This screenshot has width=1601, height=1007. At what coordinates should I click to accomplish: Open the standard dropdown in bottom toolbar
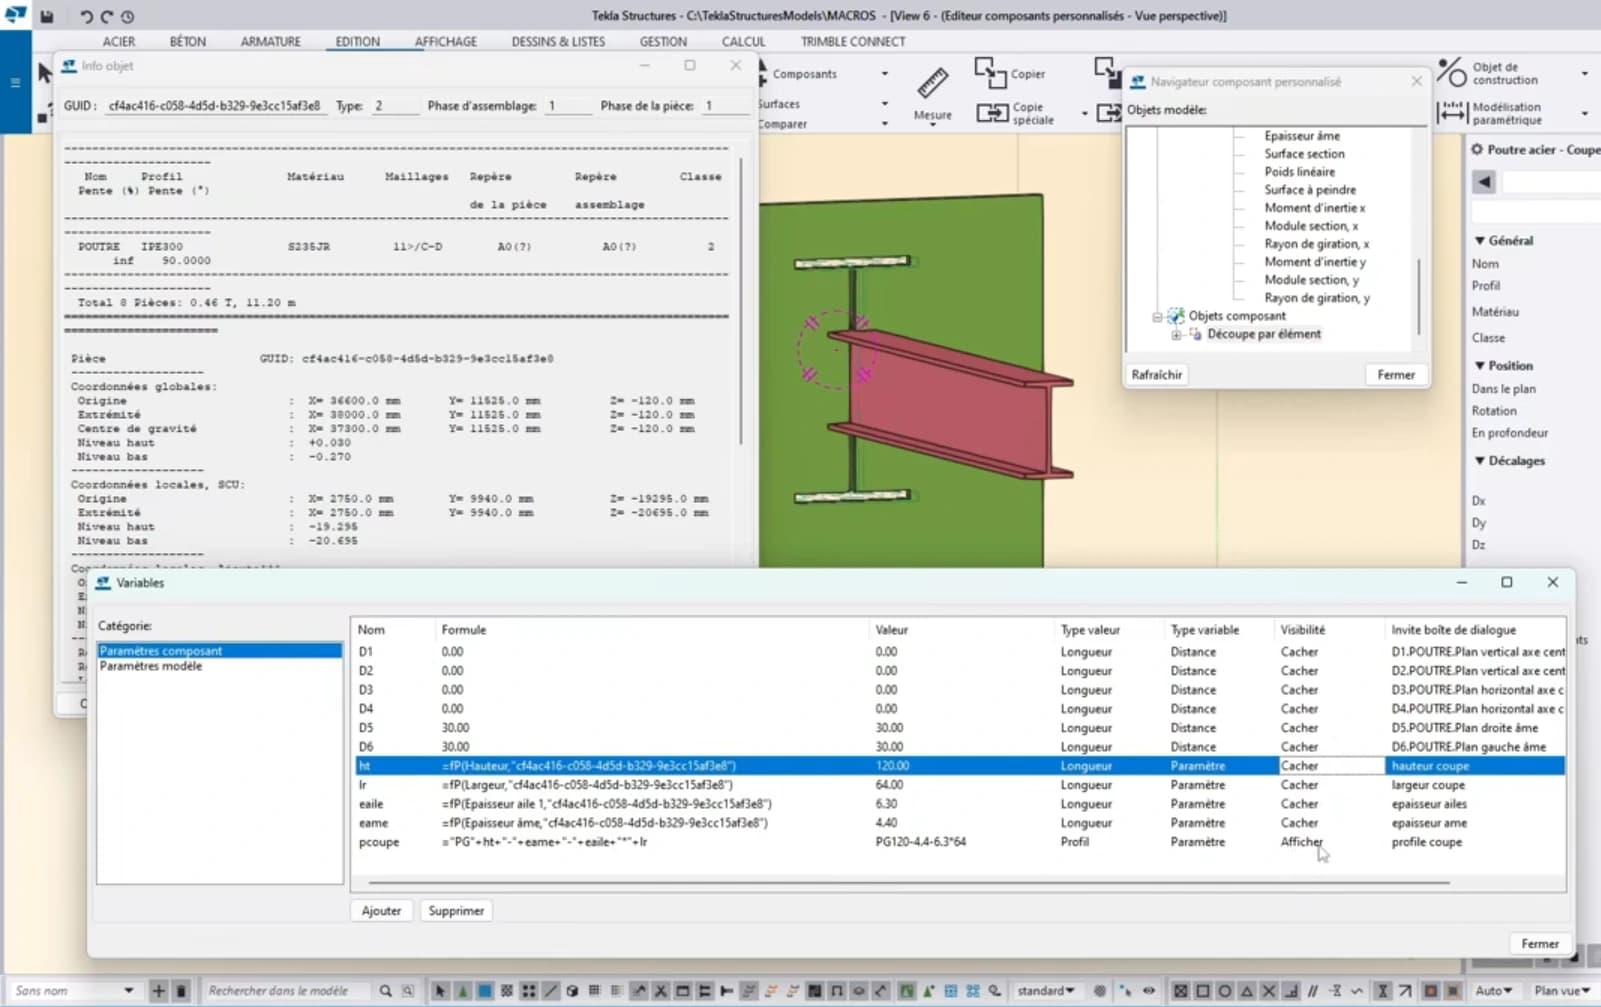coord(1046,991)
